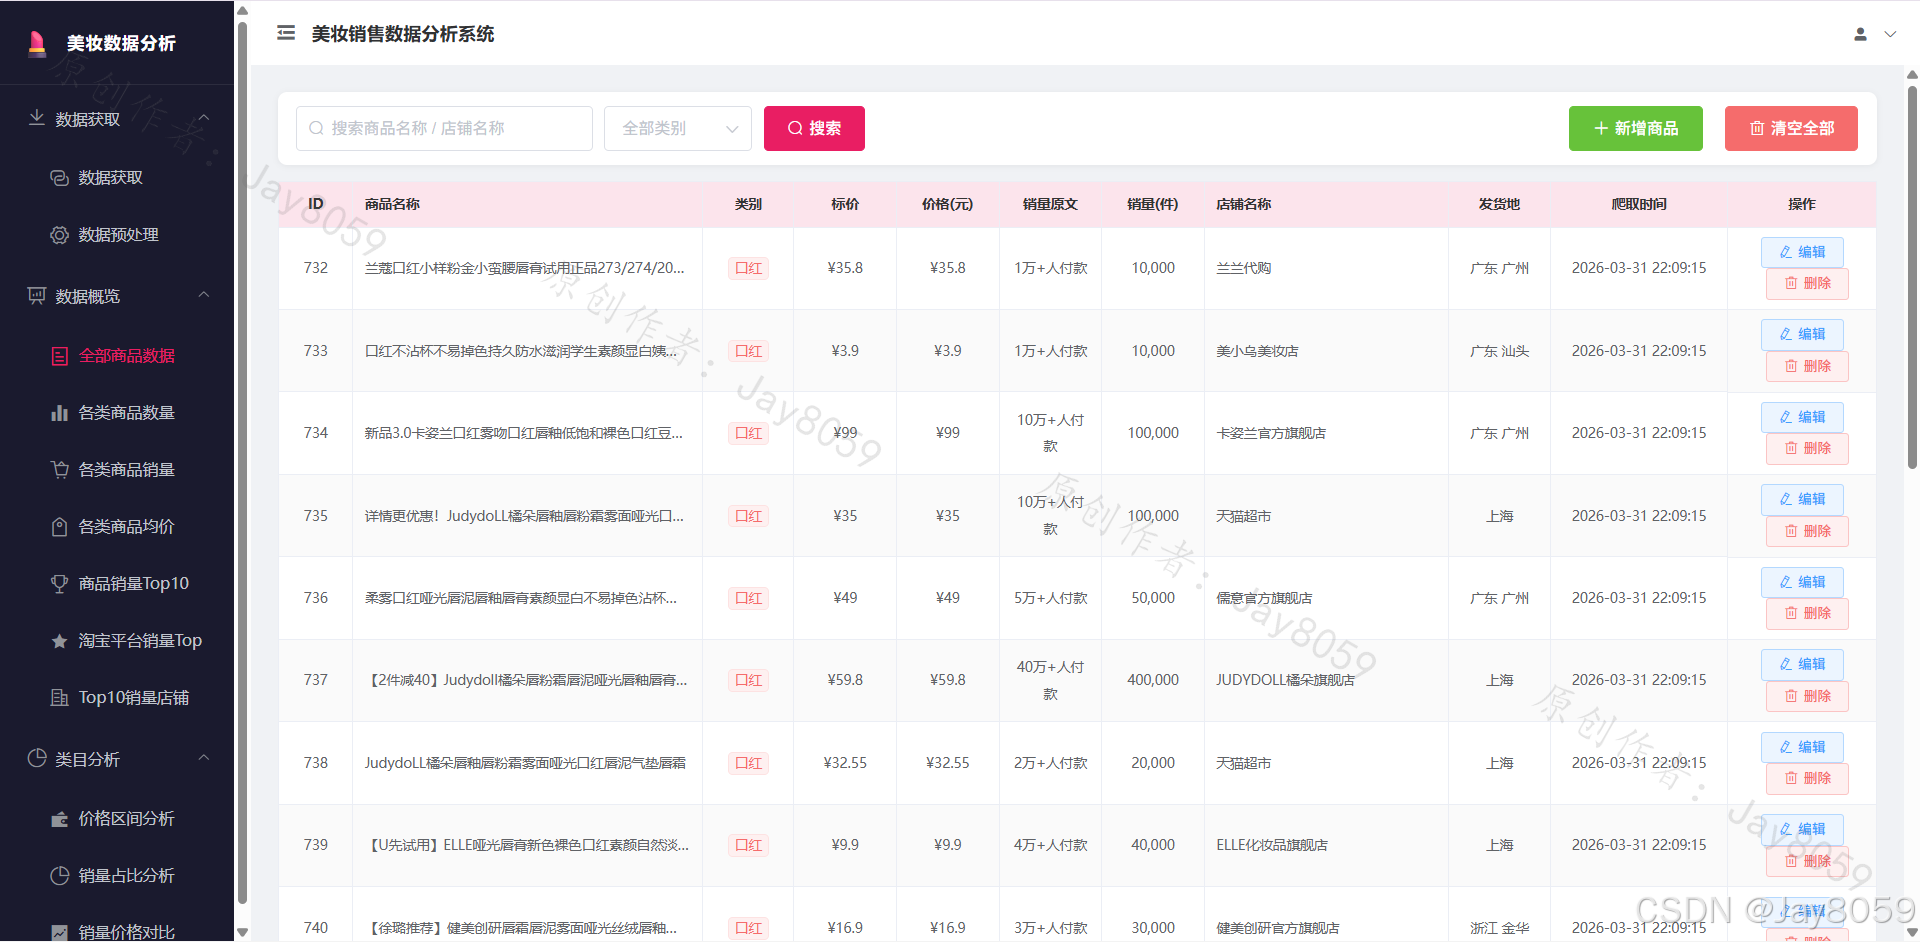
Task: Click the trophy icon beside 商品销量Top10
Action: pyautogui.click(x=60, y=583)
